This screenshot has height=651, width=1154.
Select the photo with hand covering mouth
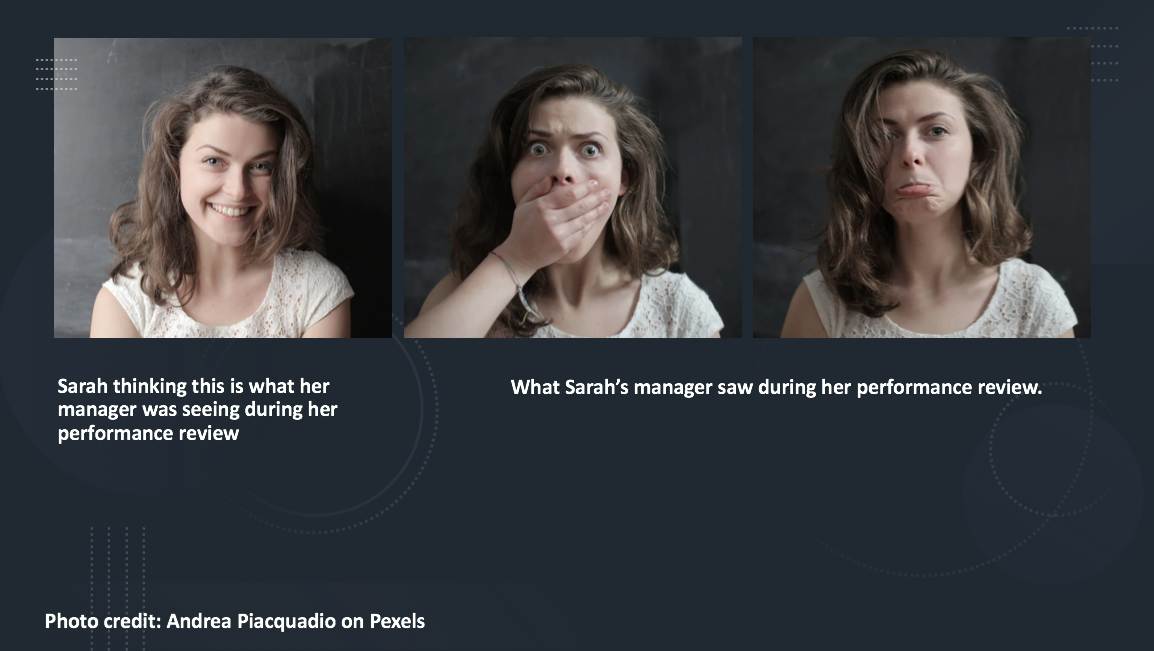(x=573, y=188)
